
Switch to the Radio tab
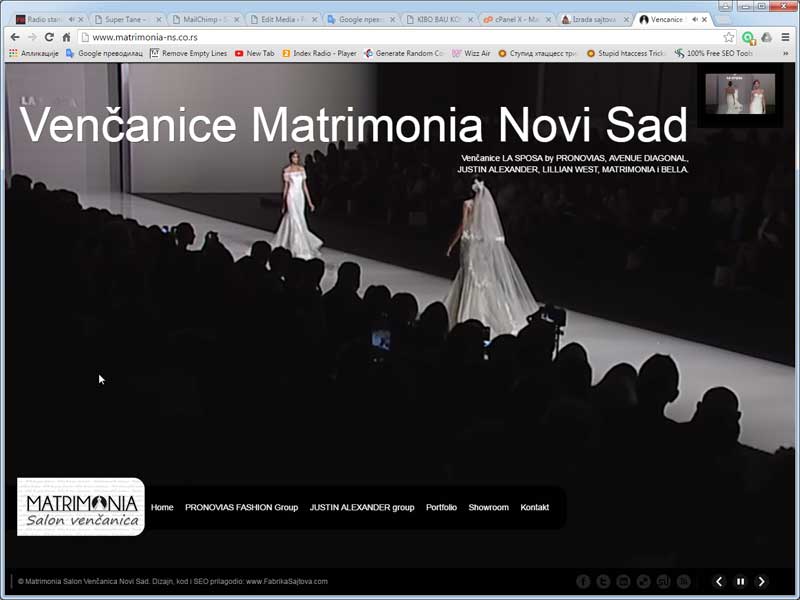point(43,19)
